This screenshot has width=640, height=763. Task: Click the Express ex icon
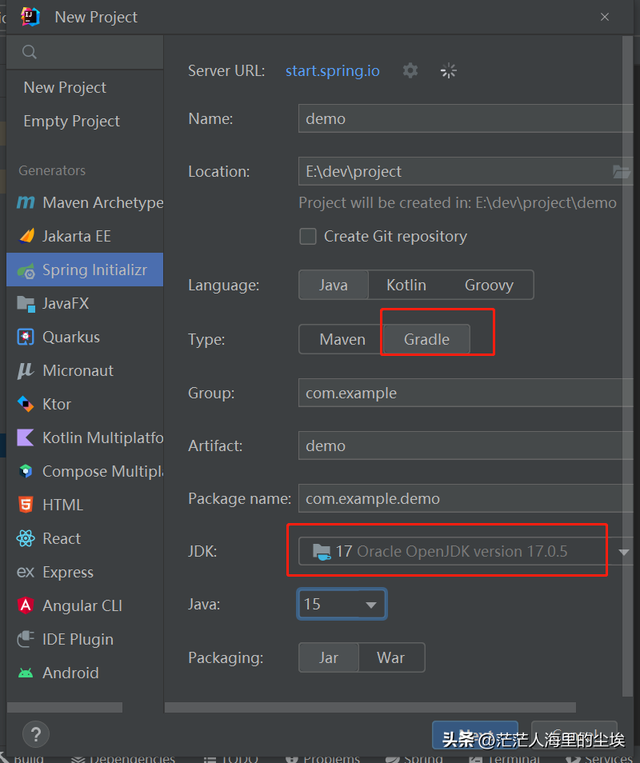point(25,572)
